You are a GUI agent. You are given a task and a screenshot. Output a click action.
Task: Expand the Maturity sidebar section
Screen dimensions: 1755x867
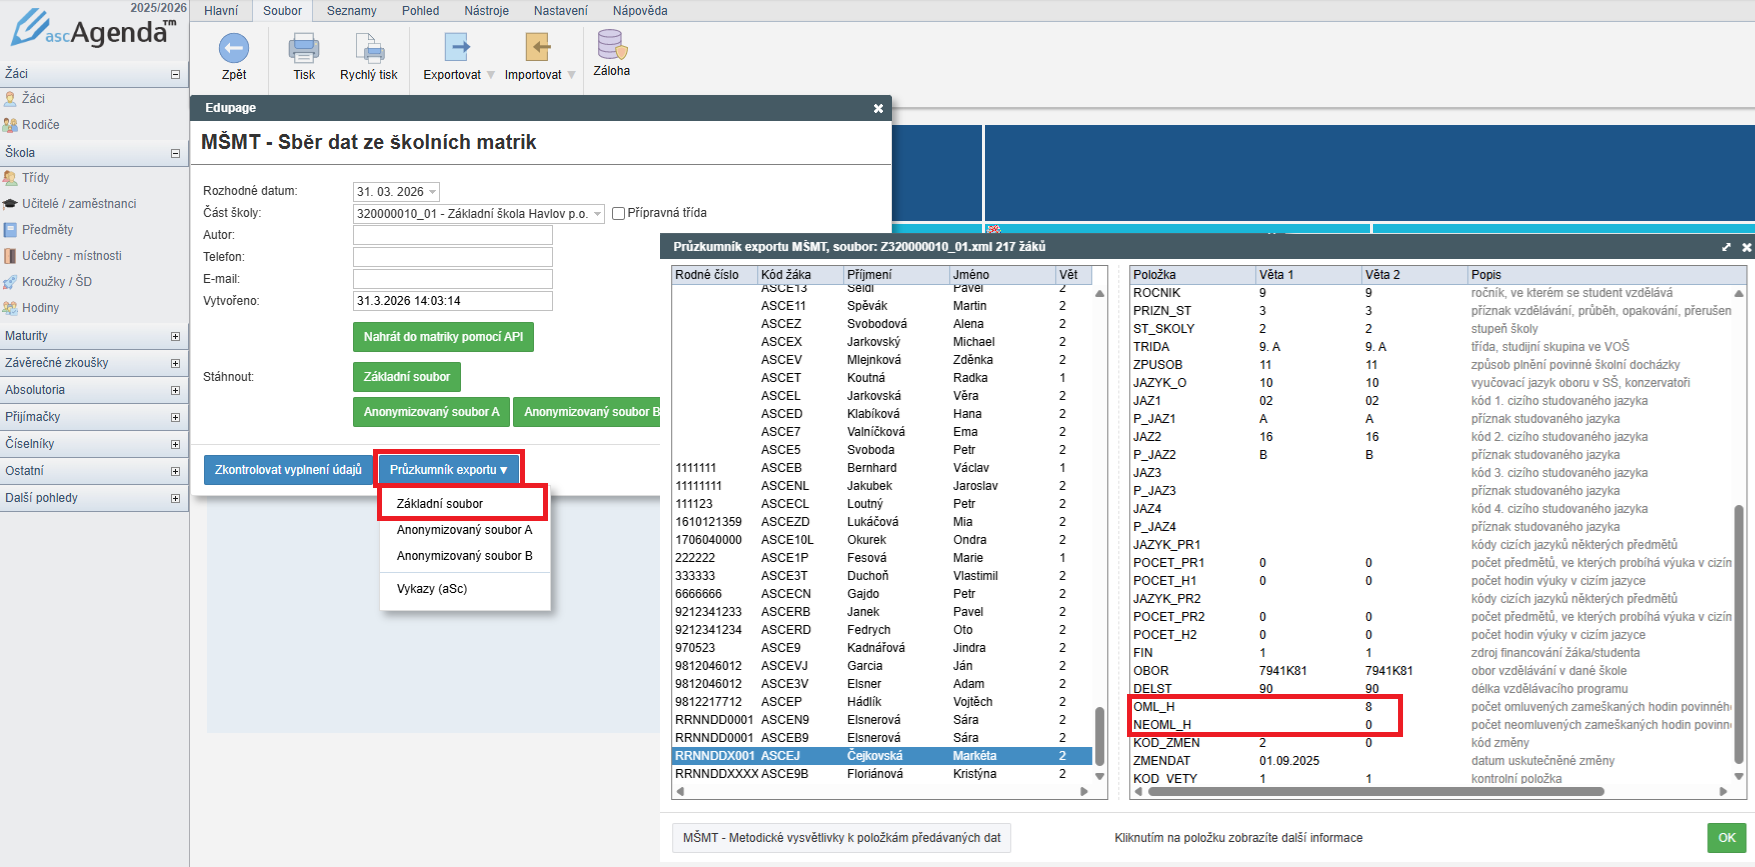click(175, 337)
